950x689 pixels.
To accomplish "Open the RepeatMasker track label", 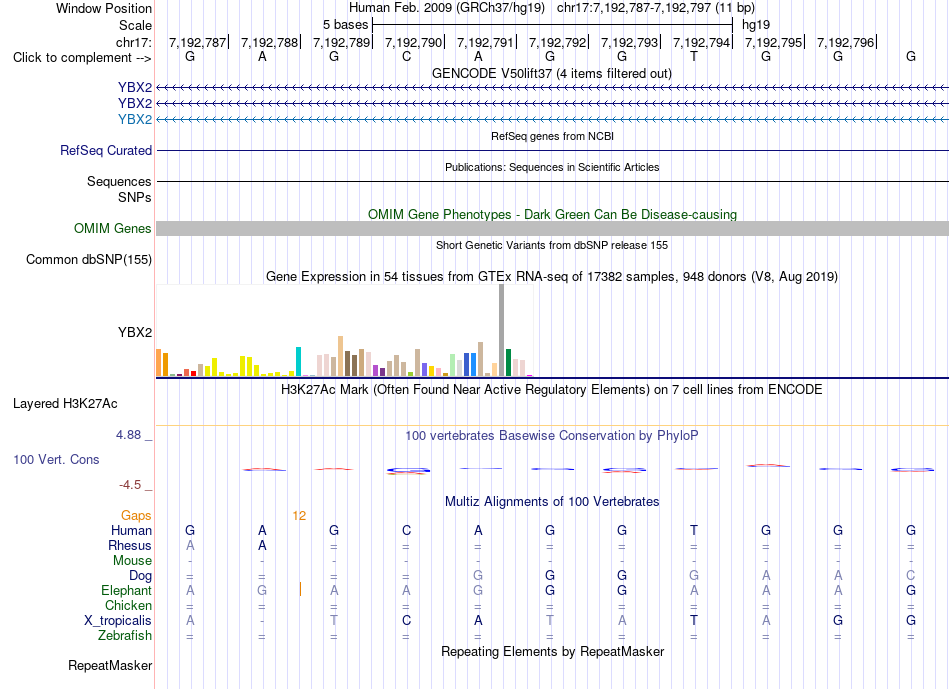I will (x=110, y=665).
